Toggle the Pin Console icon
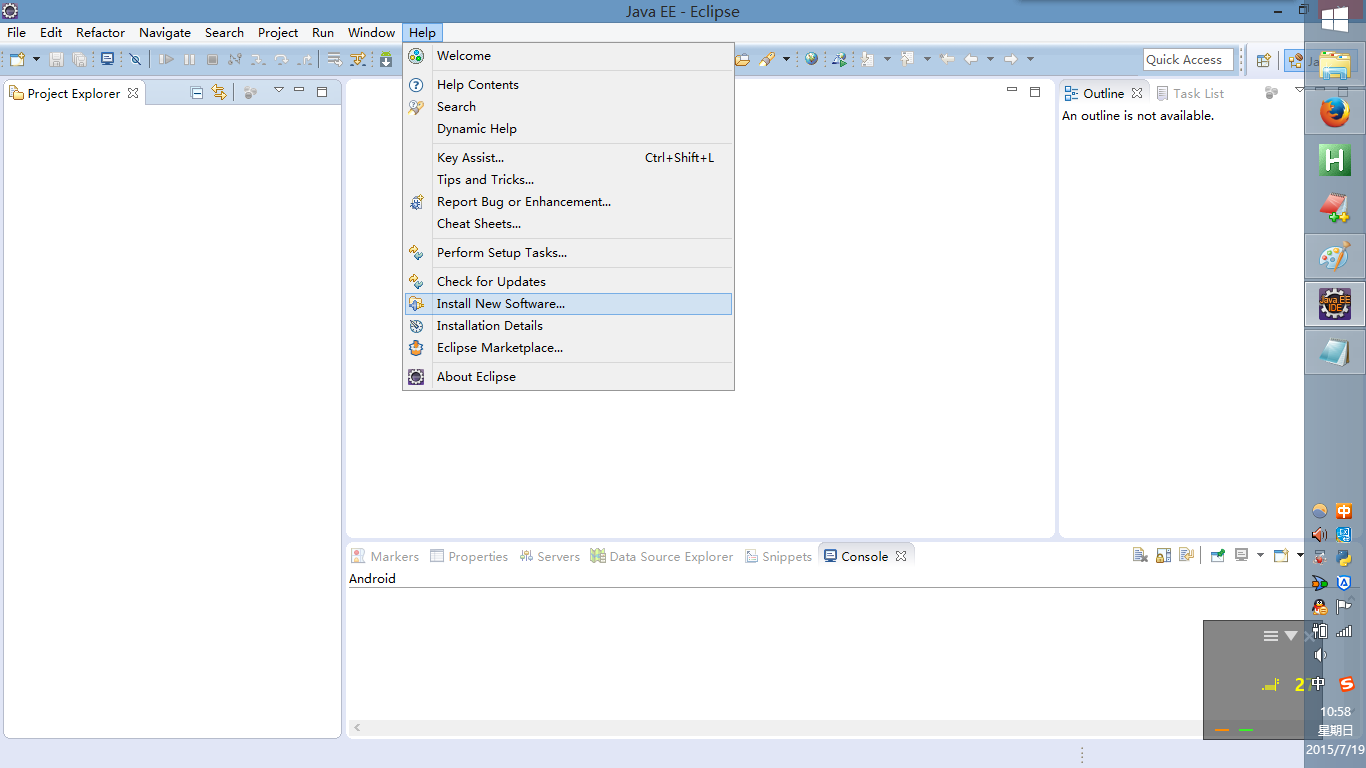This screenshot has height=768, width=1366. 1218,555
